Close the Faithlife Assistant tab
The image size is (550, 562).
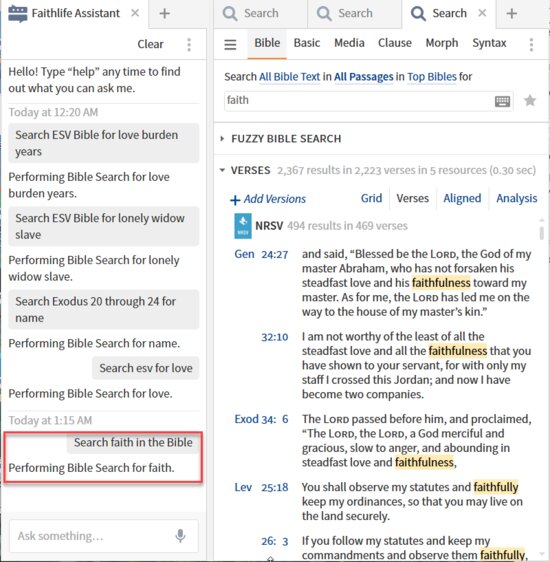135,13
